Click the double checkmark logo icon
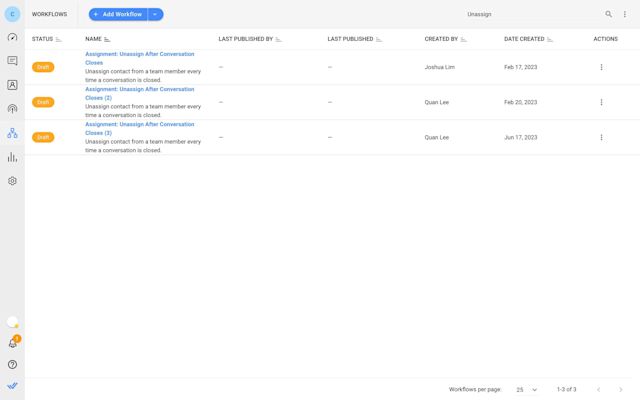The image size is (640, 400). (12, 385)
